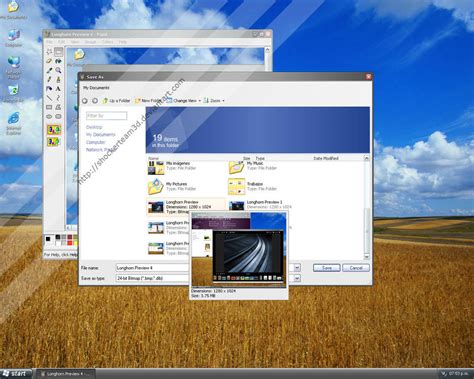Go Up a Folder in Save As
Image resolution: width=474 pixels, height=379 pixels.
[x=116, y=100]
